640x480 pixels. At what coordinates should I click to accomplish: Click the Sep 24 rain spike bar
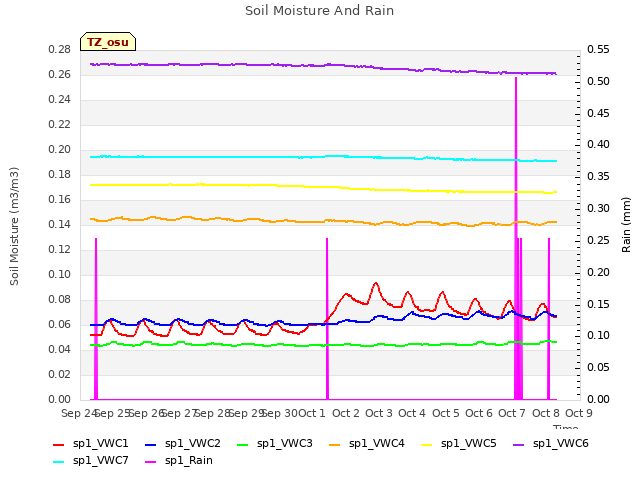[x=96, y=318]
